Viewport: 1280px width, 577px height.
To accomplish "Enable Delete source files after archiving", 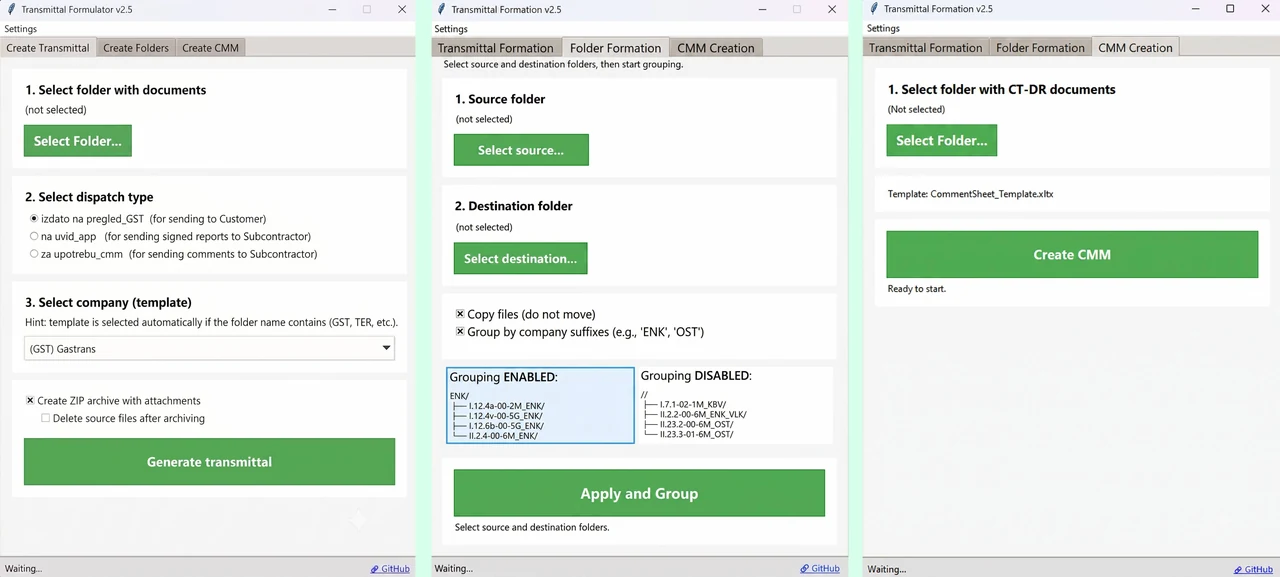I will tap(46, 418).
